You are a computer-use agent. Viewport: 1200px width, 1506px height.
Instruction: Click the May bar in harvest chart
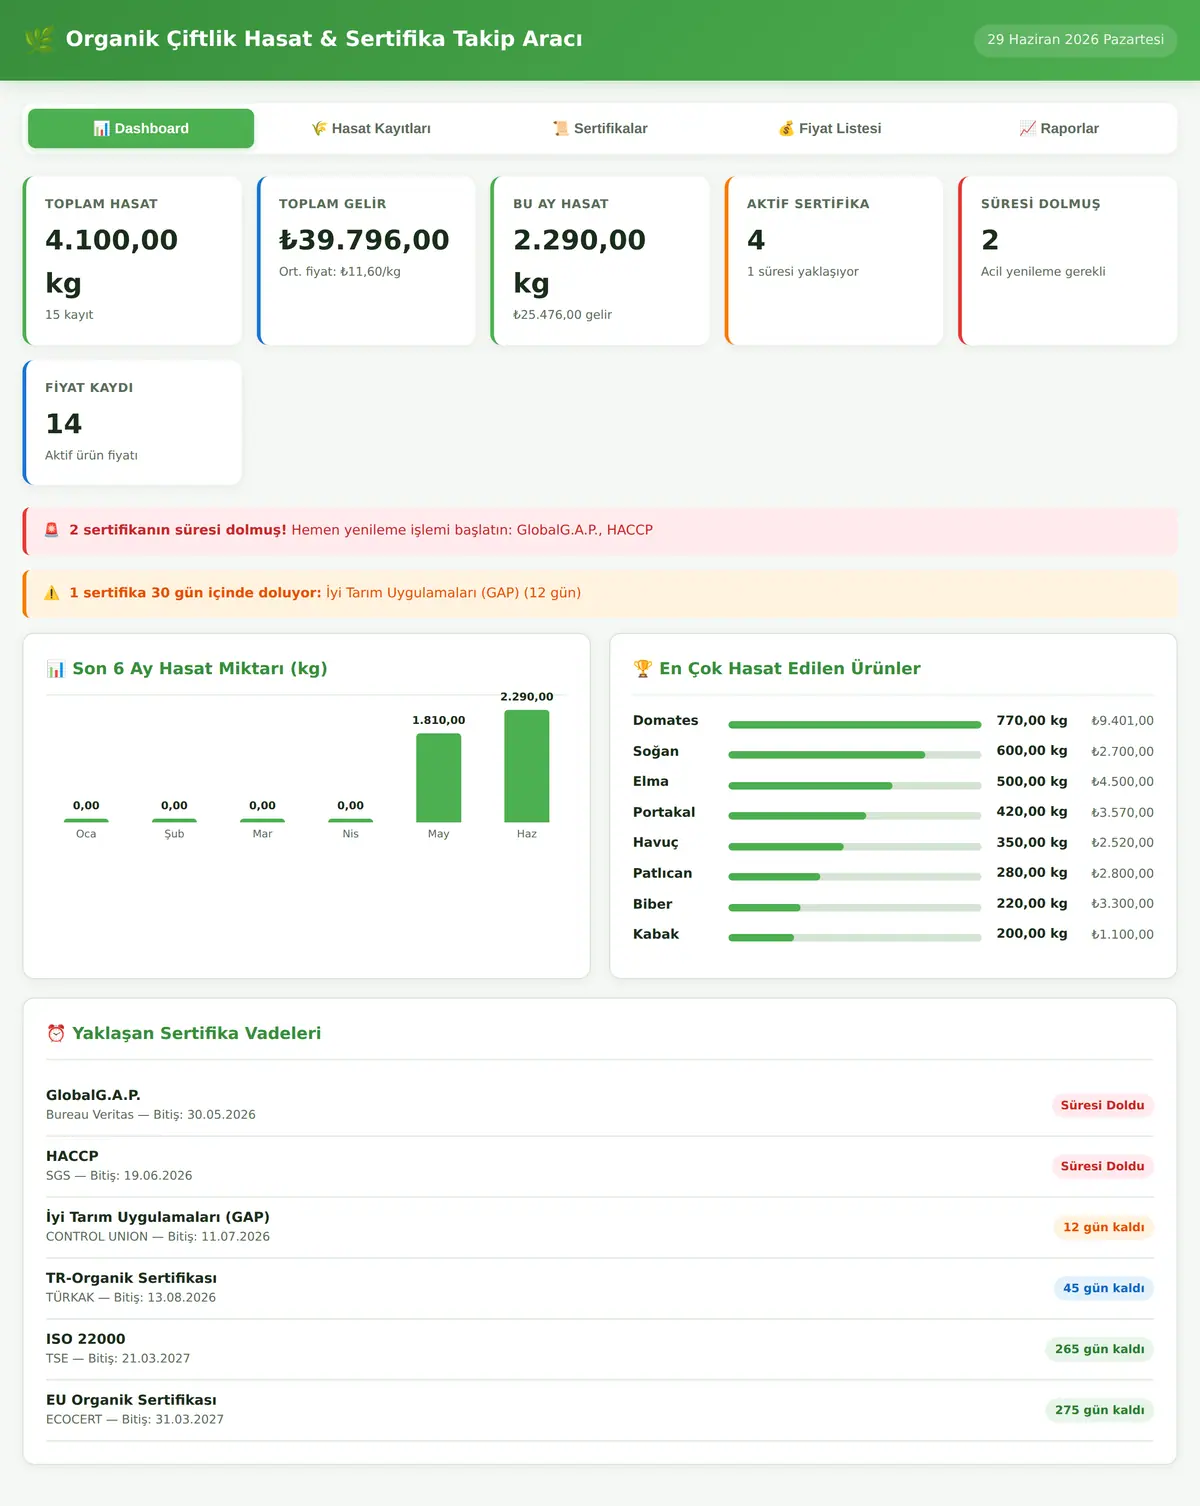tap(439, 778)
